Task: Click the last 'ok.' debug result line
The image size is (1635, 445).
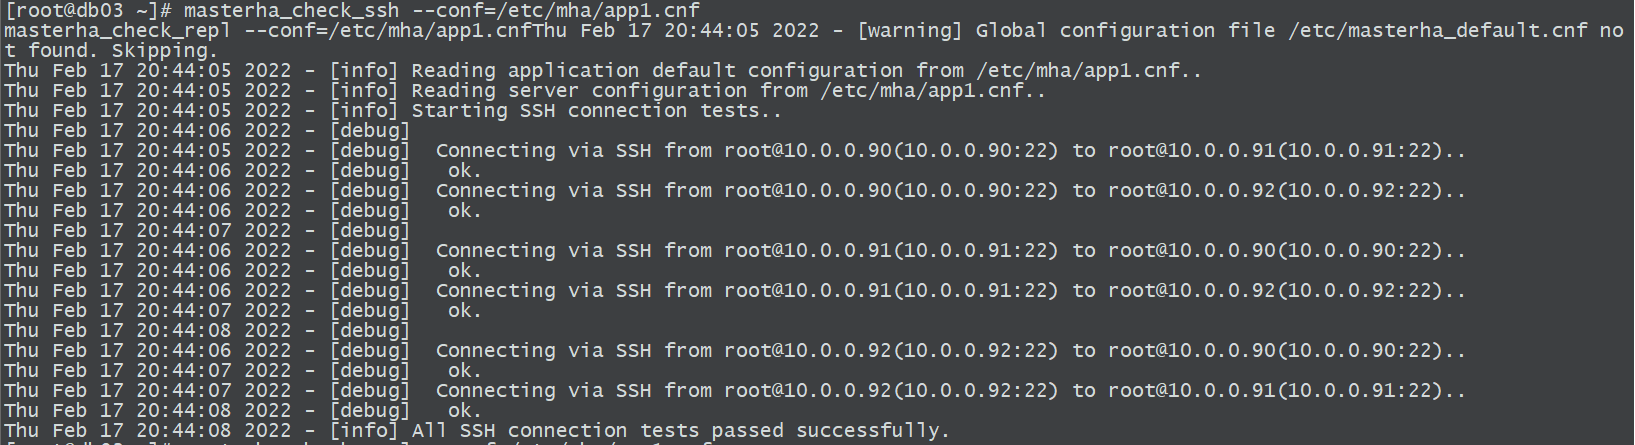Action: pos(243,410)
